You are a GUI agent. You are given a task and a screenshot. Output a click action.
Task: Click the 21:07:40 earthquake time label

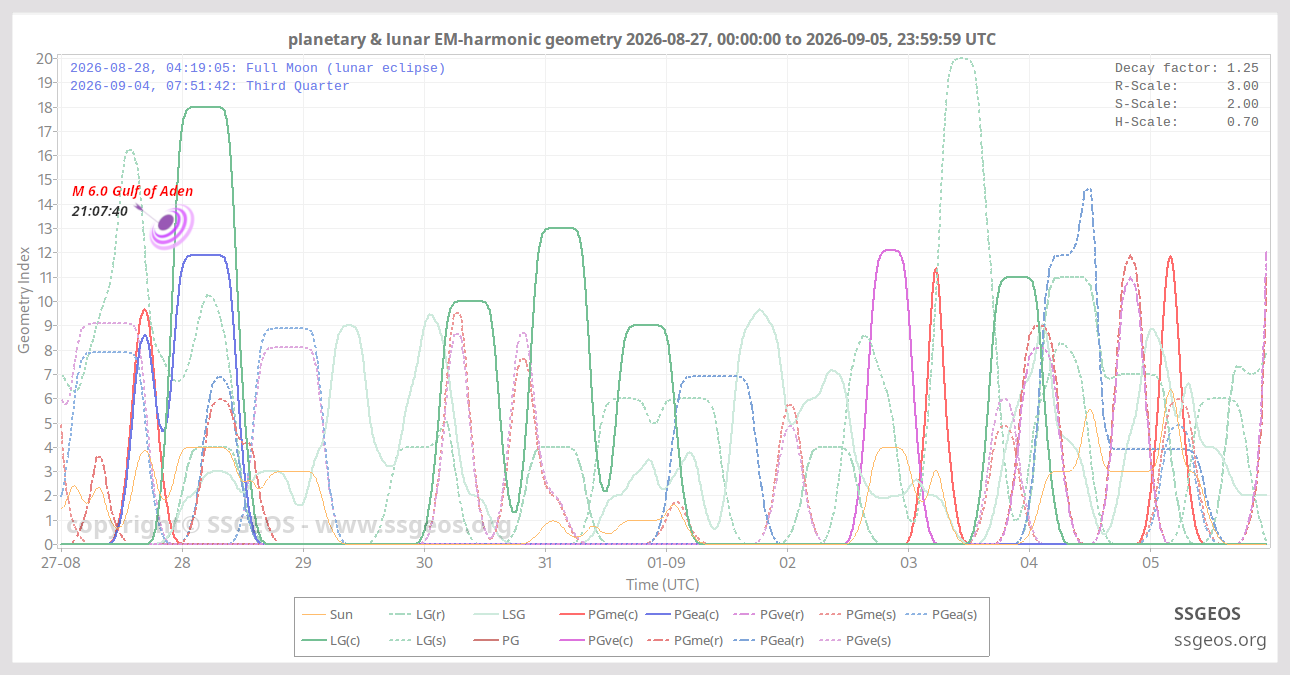click(x=100, y=211)
